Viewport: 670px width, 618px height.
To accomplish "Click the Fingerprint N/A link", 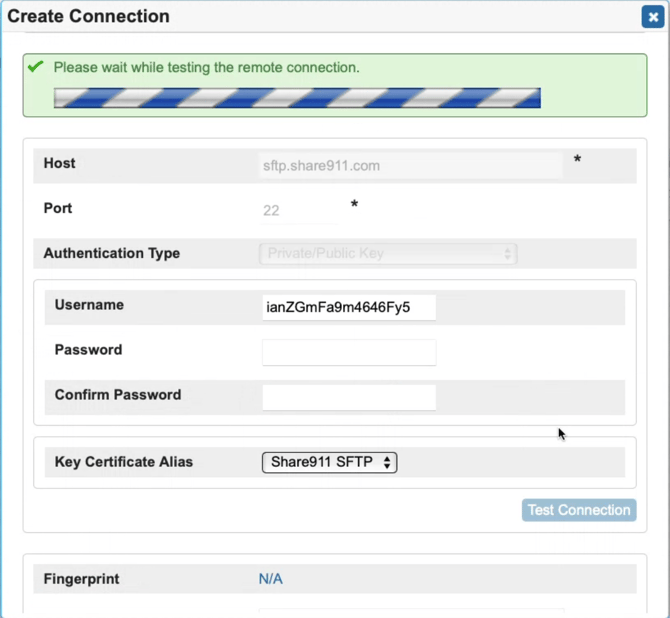I will coord(270,579).
